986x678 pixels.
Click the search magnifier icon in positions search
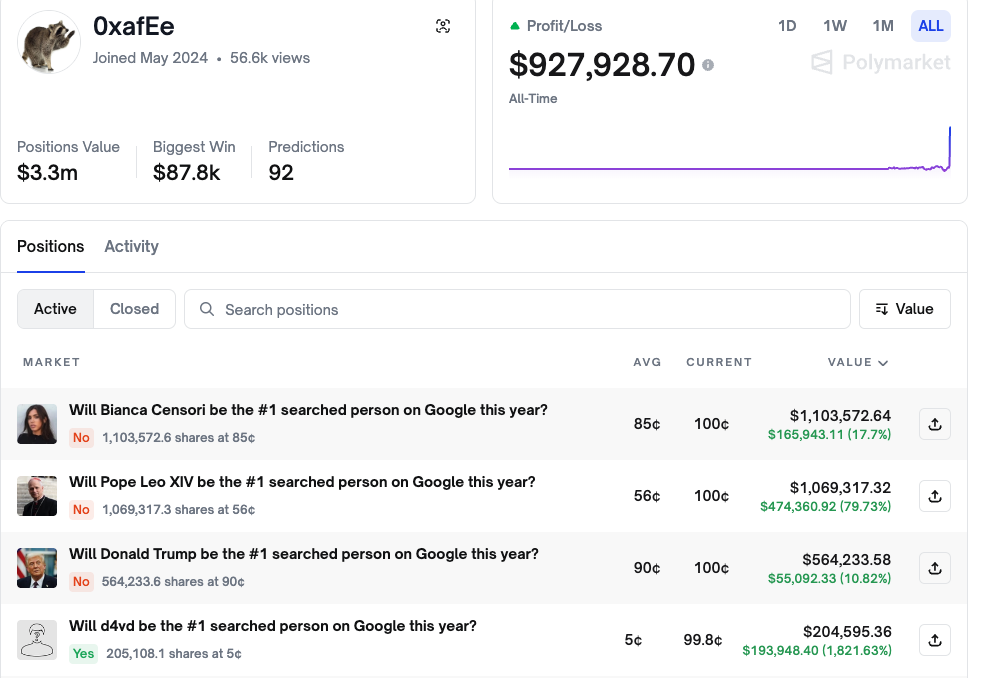207,309
